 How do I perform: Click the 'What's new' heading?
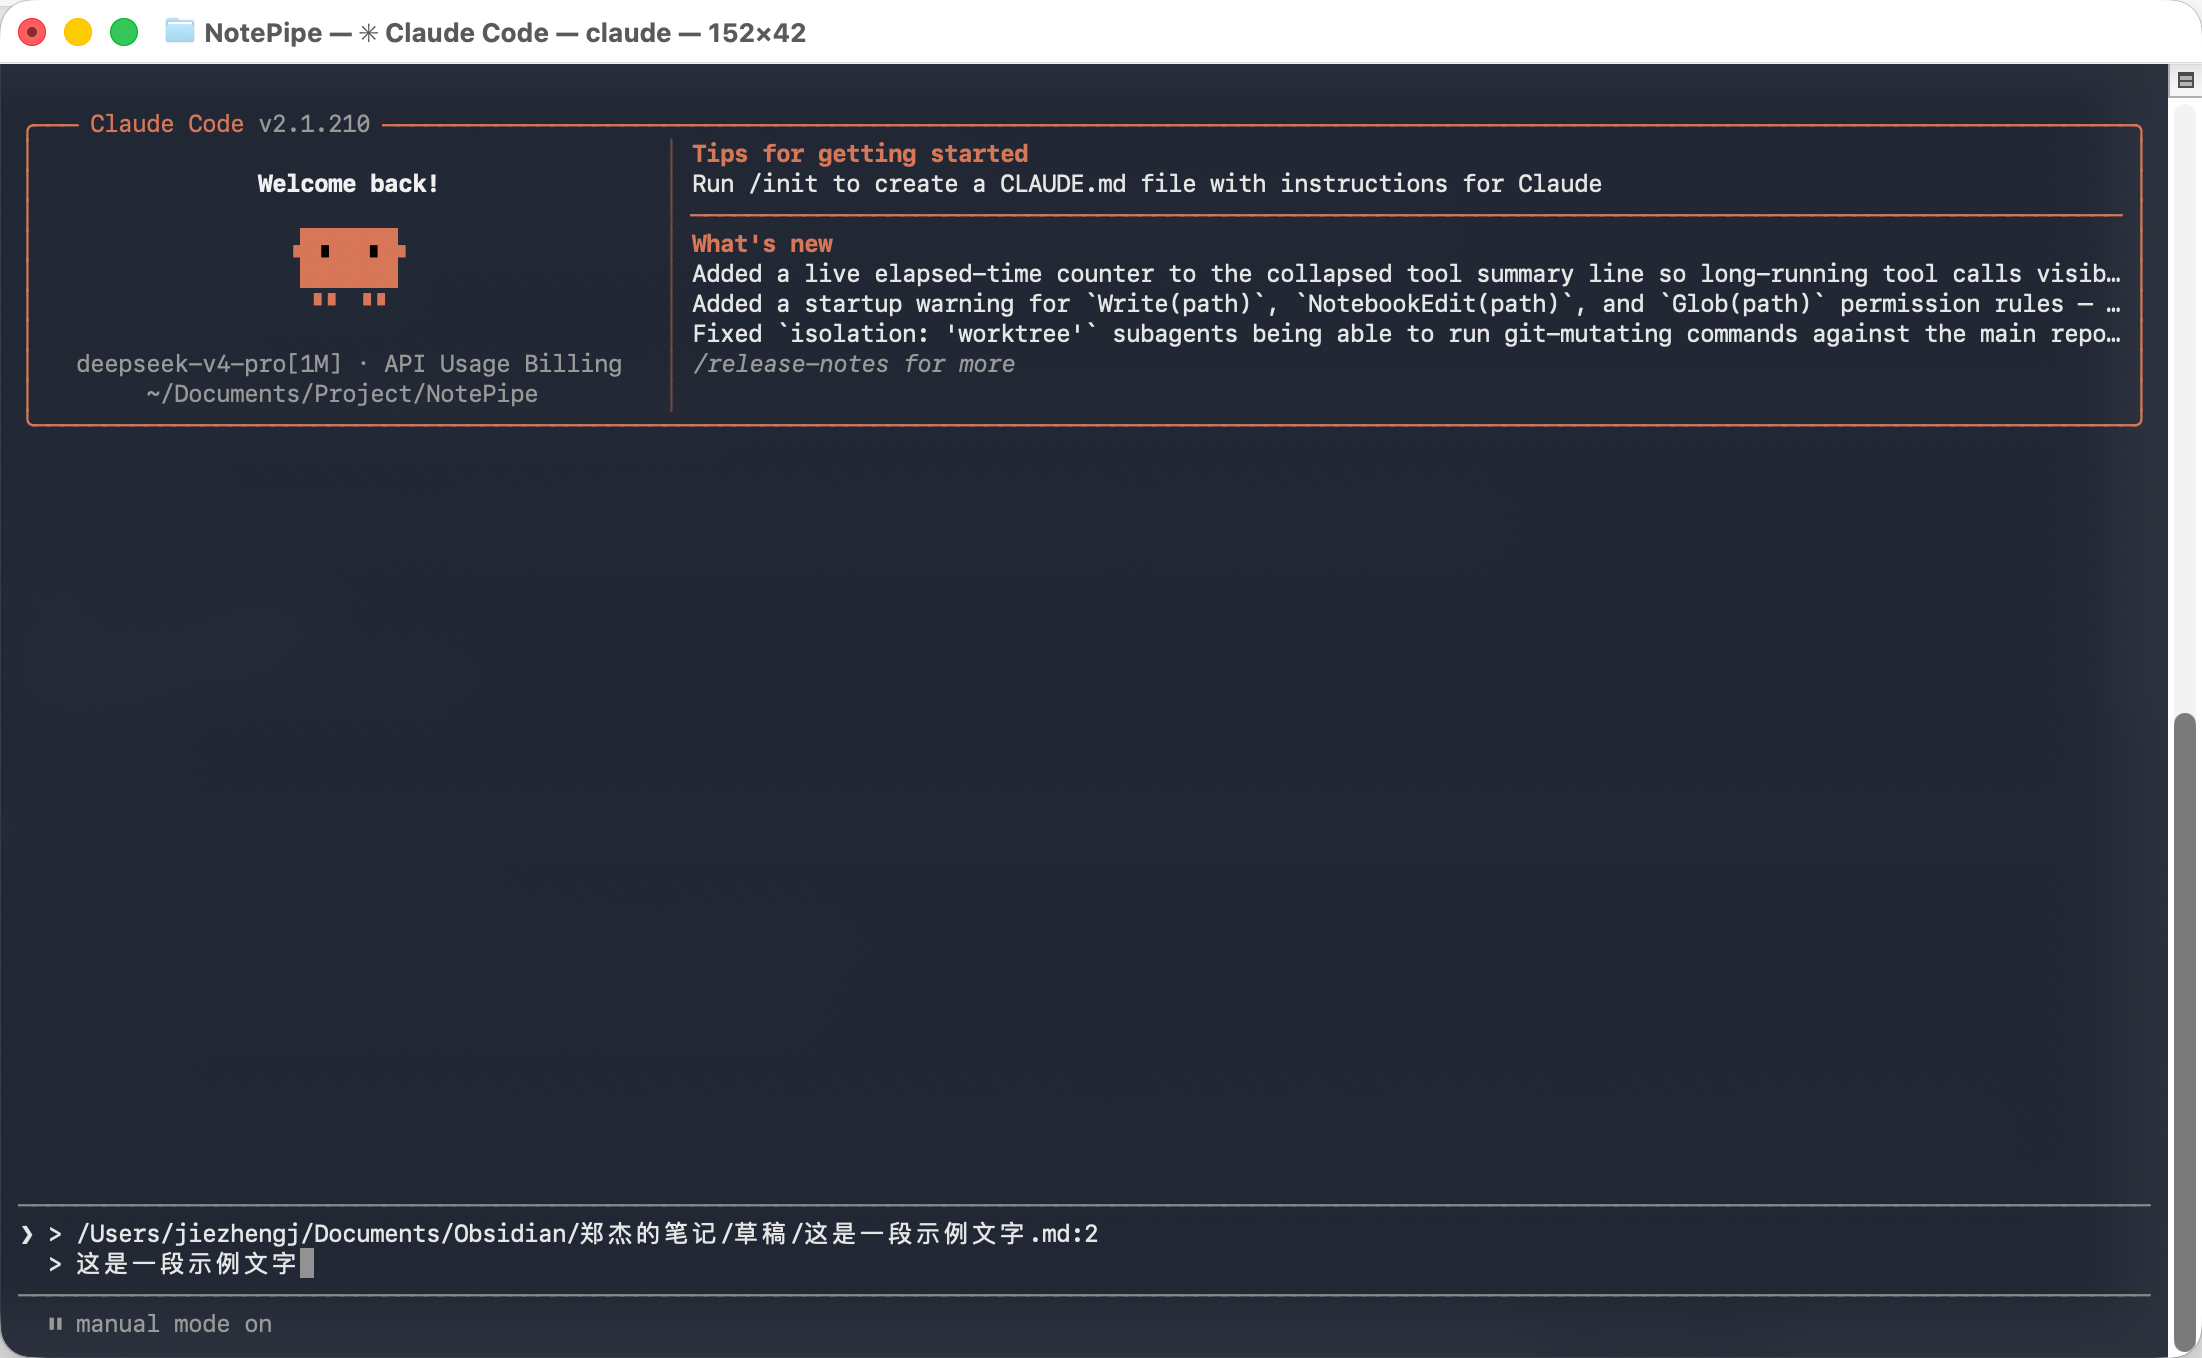pyautogui.click(x=762, y=244)
